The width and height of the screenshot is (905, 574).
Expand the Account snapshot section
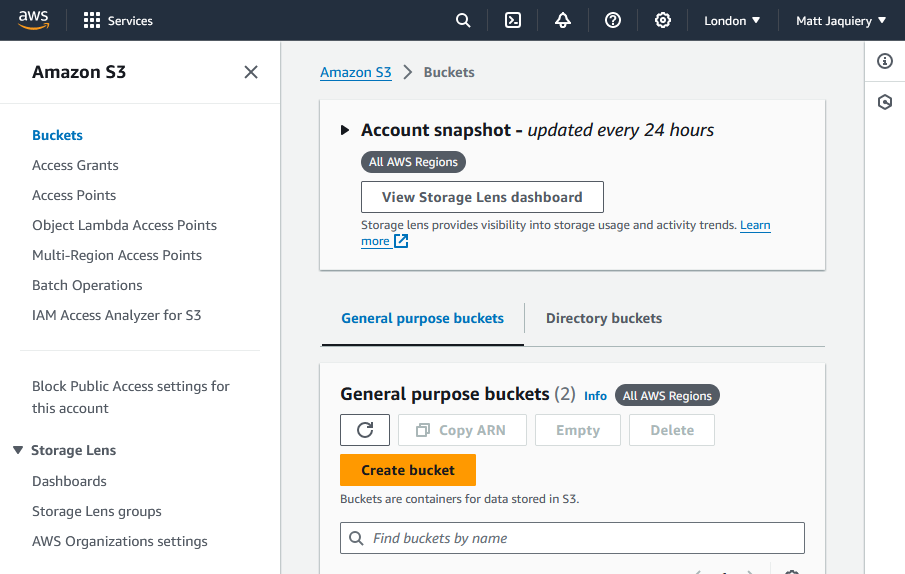tap(345, 130)
